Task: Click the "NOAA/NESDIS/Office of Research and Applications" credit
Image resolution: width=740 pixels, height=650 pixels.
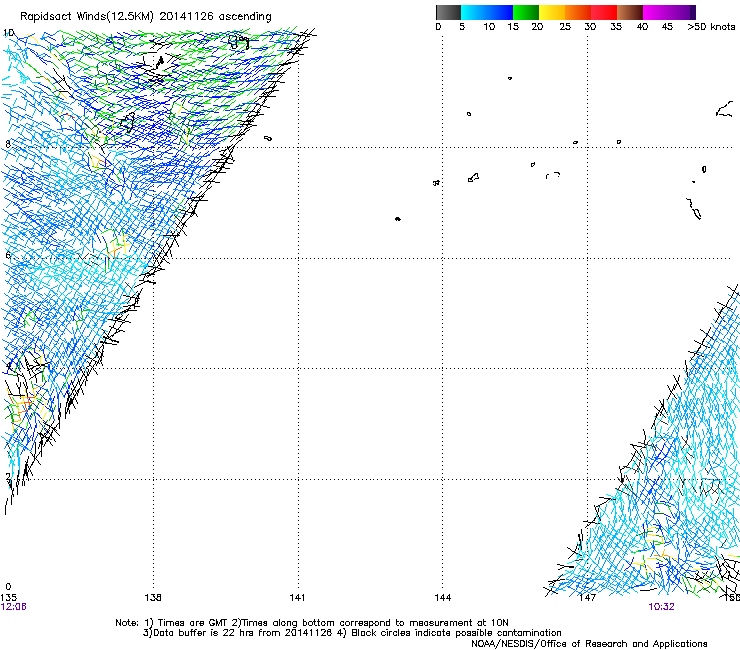Action: [x=589, y=644]
